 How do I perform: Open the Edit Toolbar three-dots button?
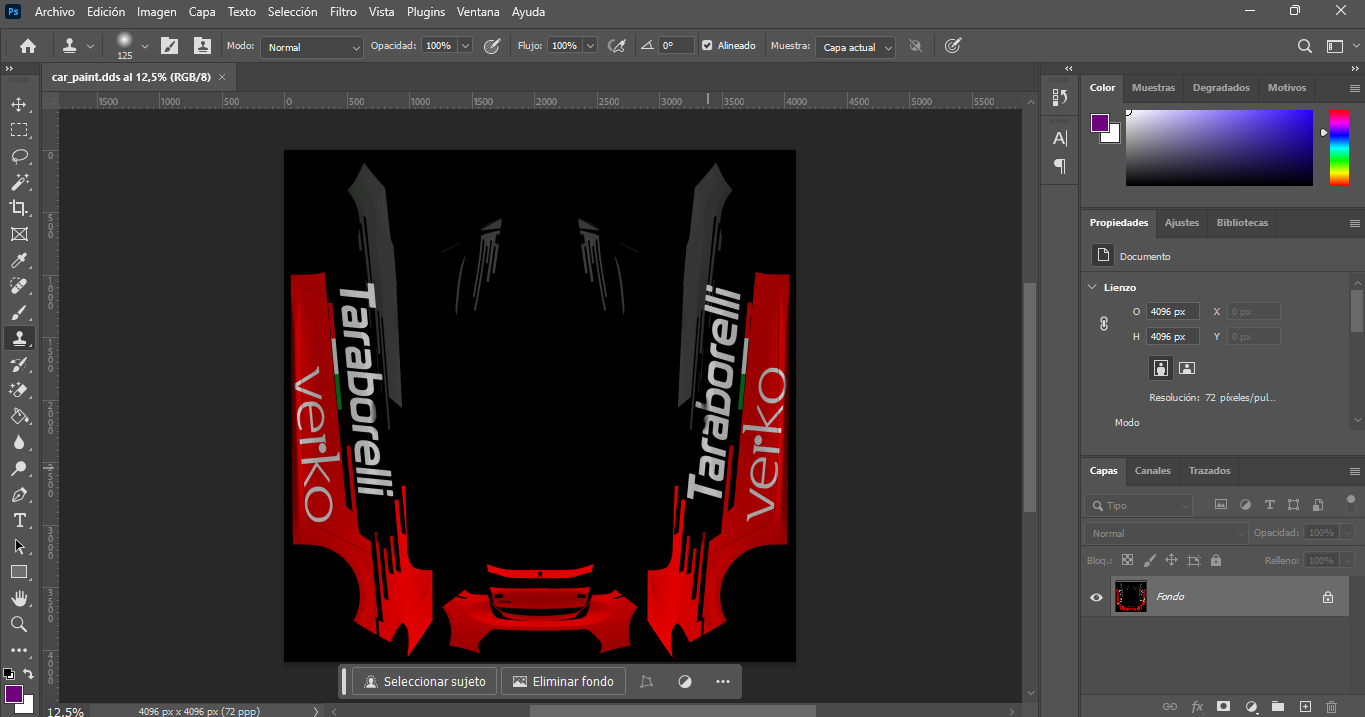pyautogui.click(x=19, y=650)
